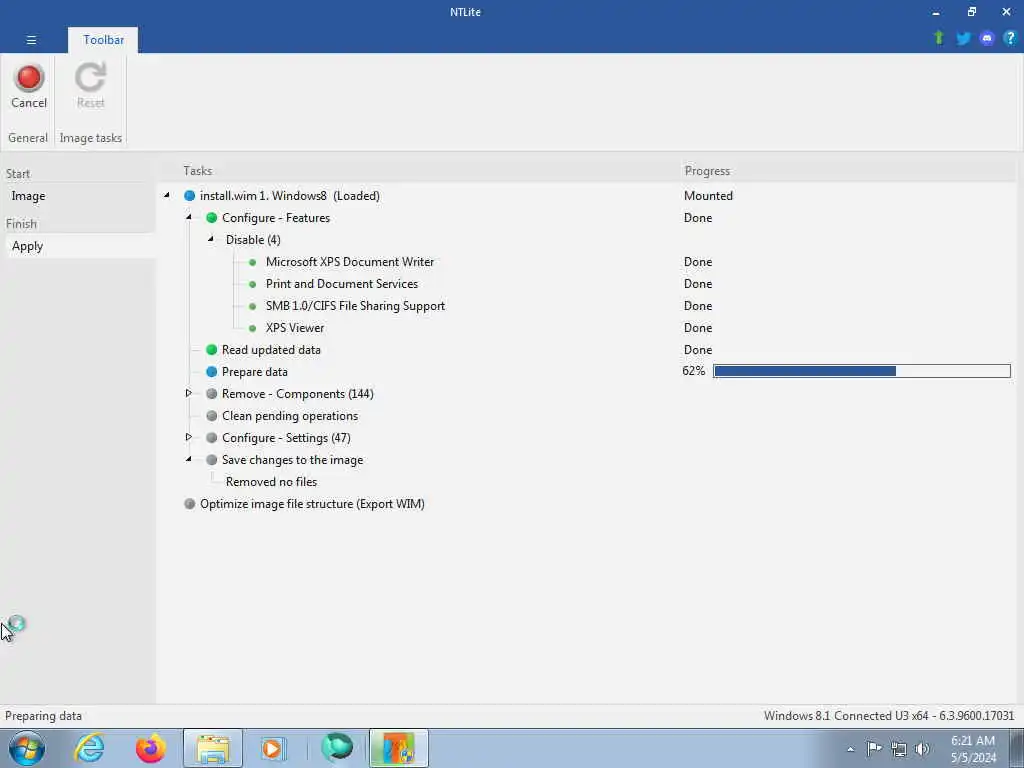This screenshot has width=1024, height=768.
Task: Click the Prepare data progress bar
Action: click(861, 371)
